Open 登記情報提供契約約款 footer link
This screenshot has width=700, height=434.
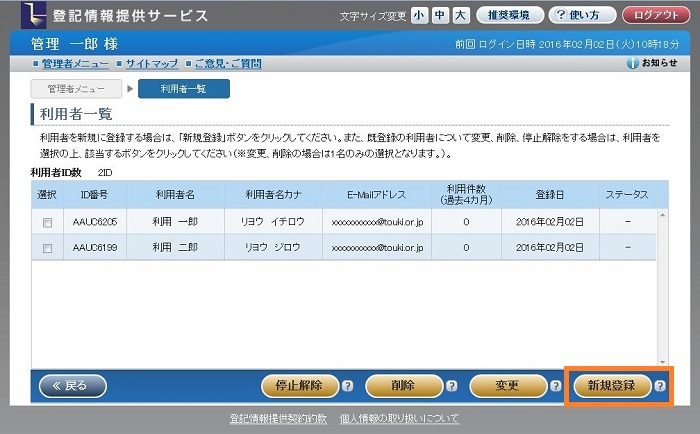[278, 419]
